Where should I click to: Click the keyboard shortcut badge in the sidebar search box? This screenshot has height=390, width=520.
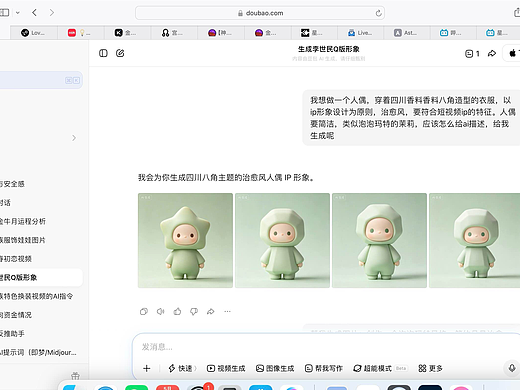tap(72, 80)
